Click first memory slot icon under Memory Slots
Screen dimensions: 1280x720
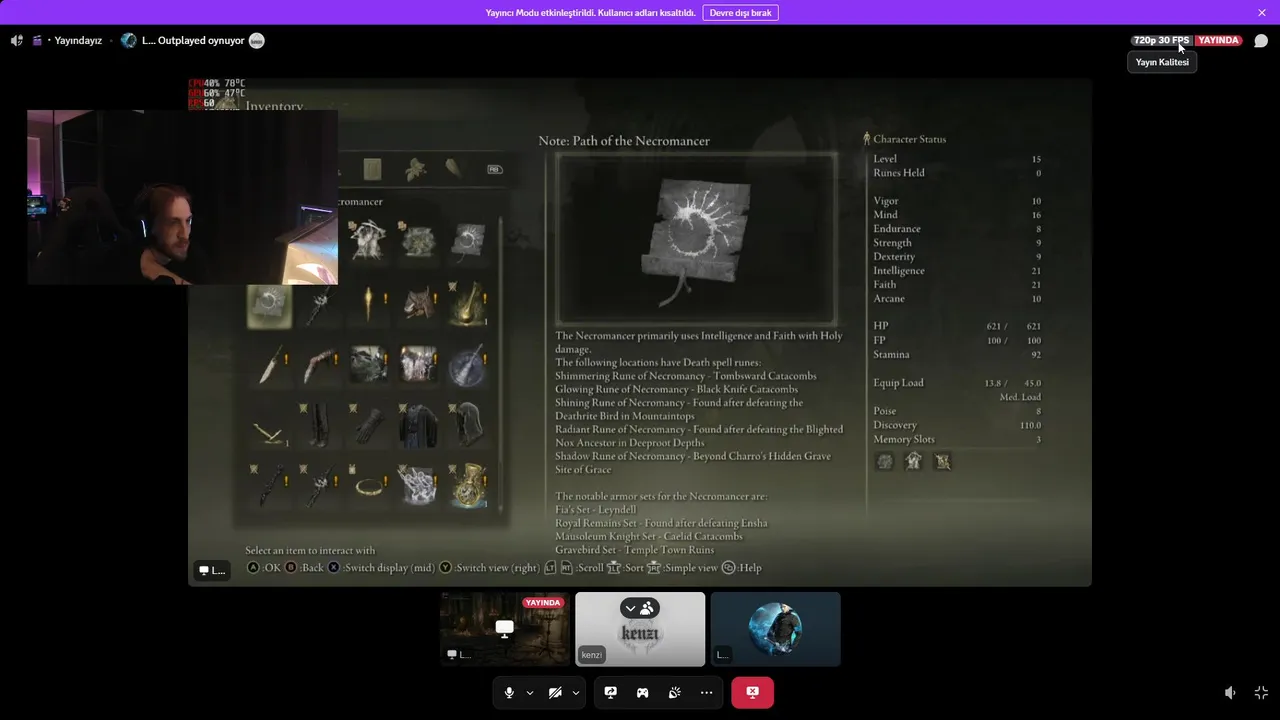point(884,461)
